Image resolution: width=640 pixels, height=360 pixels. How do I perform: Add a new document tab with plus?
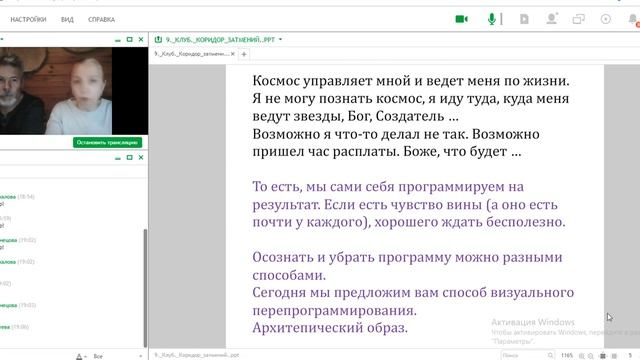[x=244, y=54]
